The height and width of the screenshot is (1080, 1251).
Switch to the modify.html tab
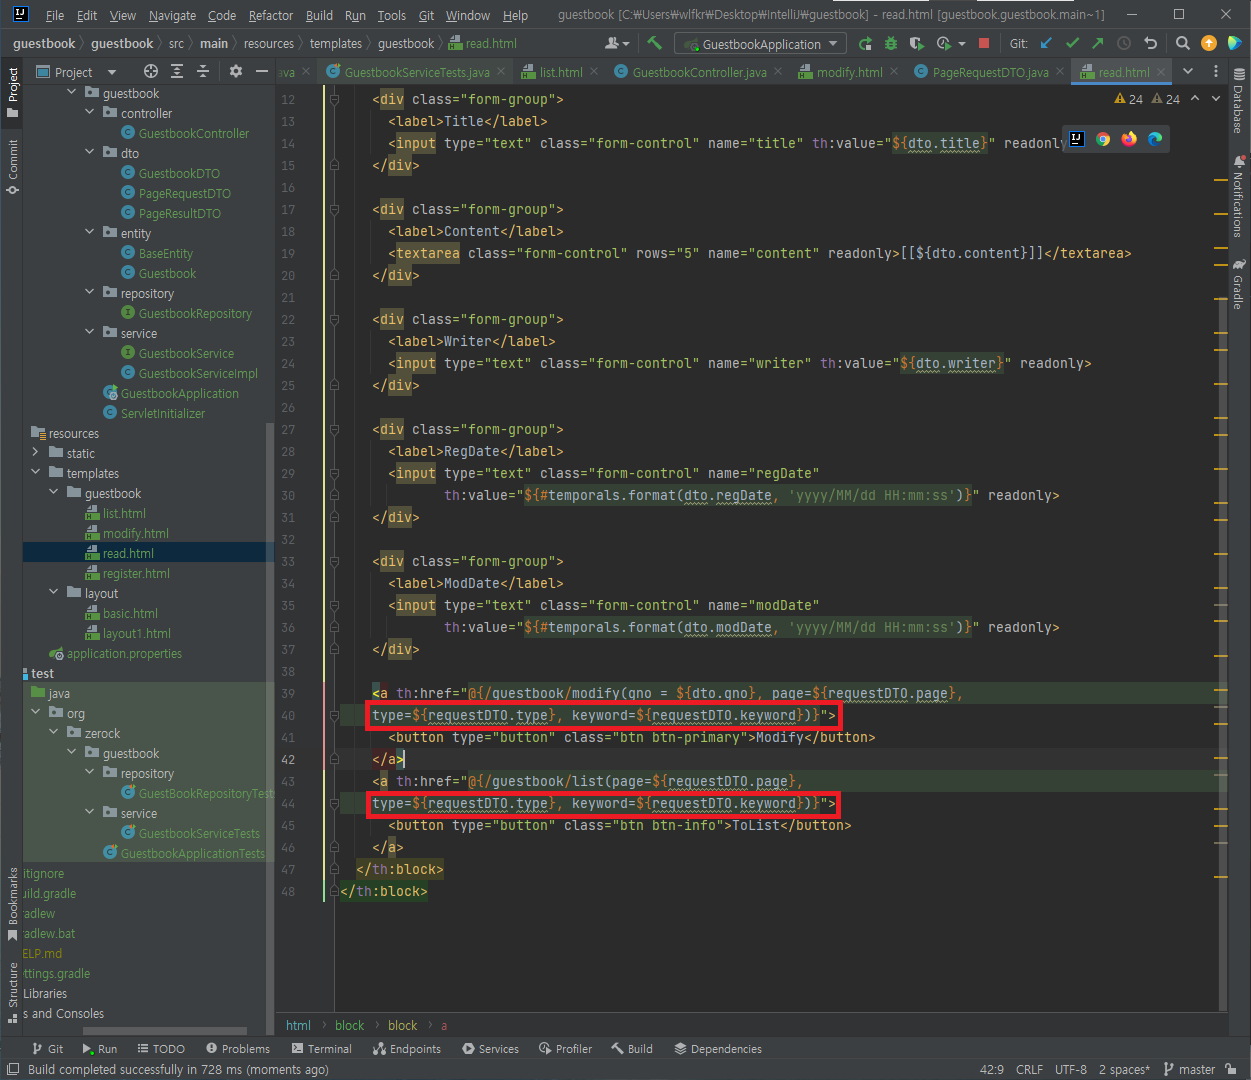coord(848,72)
